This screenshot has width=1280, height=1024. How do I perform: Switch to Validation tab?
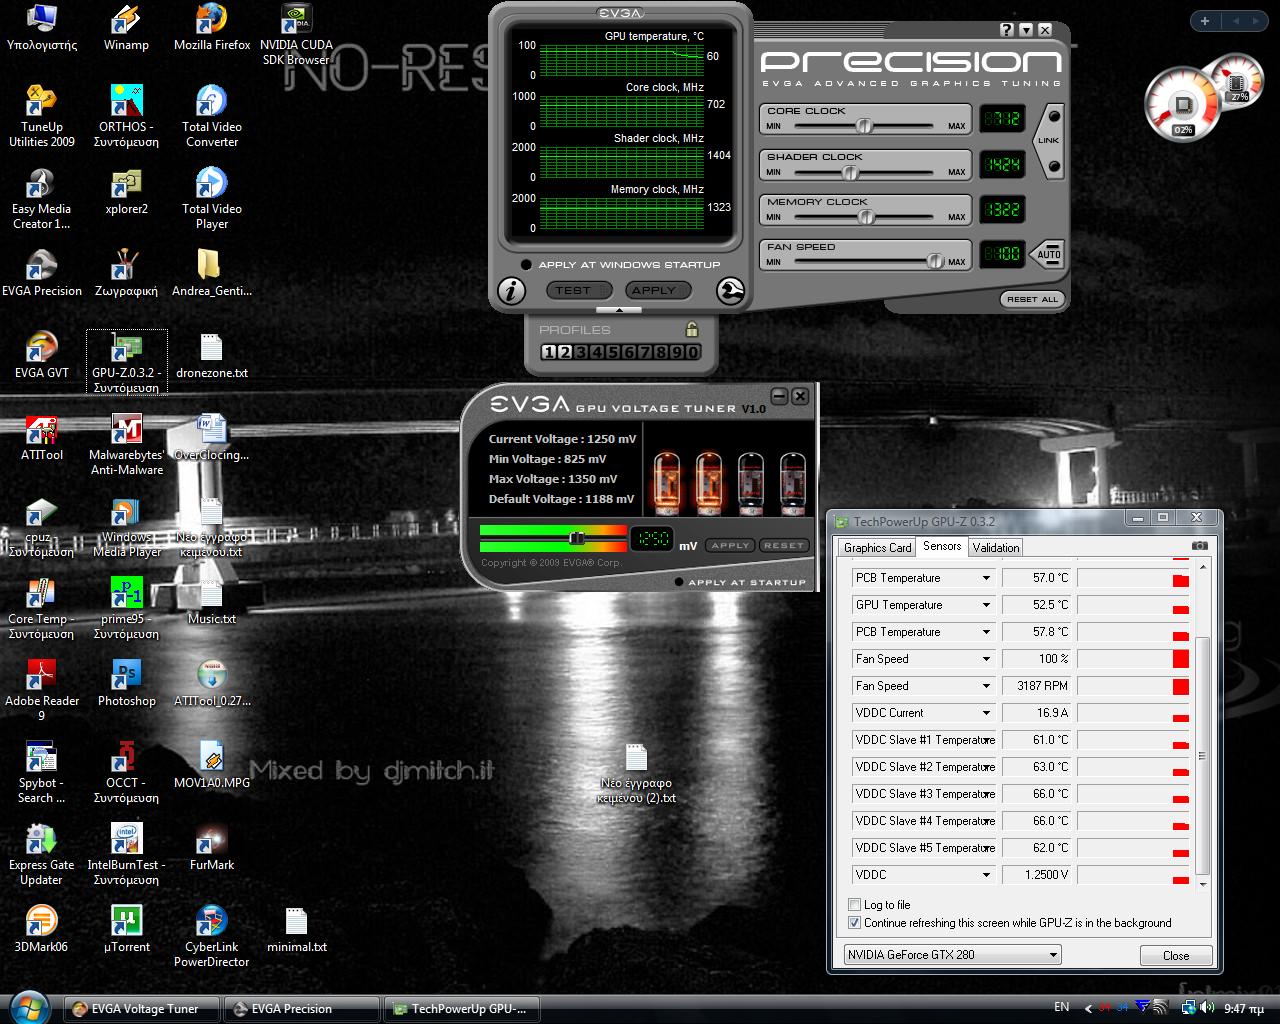pos(996,548)
